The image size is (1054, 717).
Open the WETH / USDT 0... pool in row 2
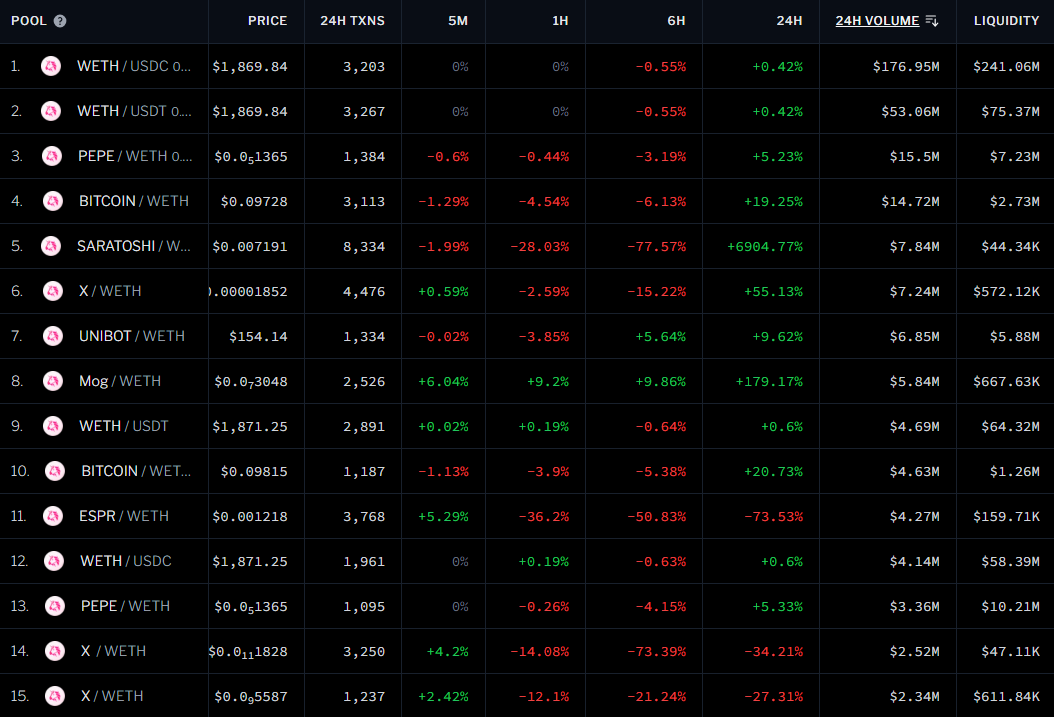click(134, 111)
